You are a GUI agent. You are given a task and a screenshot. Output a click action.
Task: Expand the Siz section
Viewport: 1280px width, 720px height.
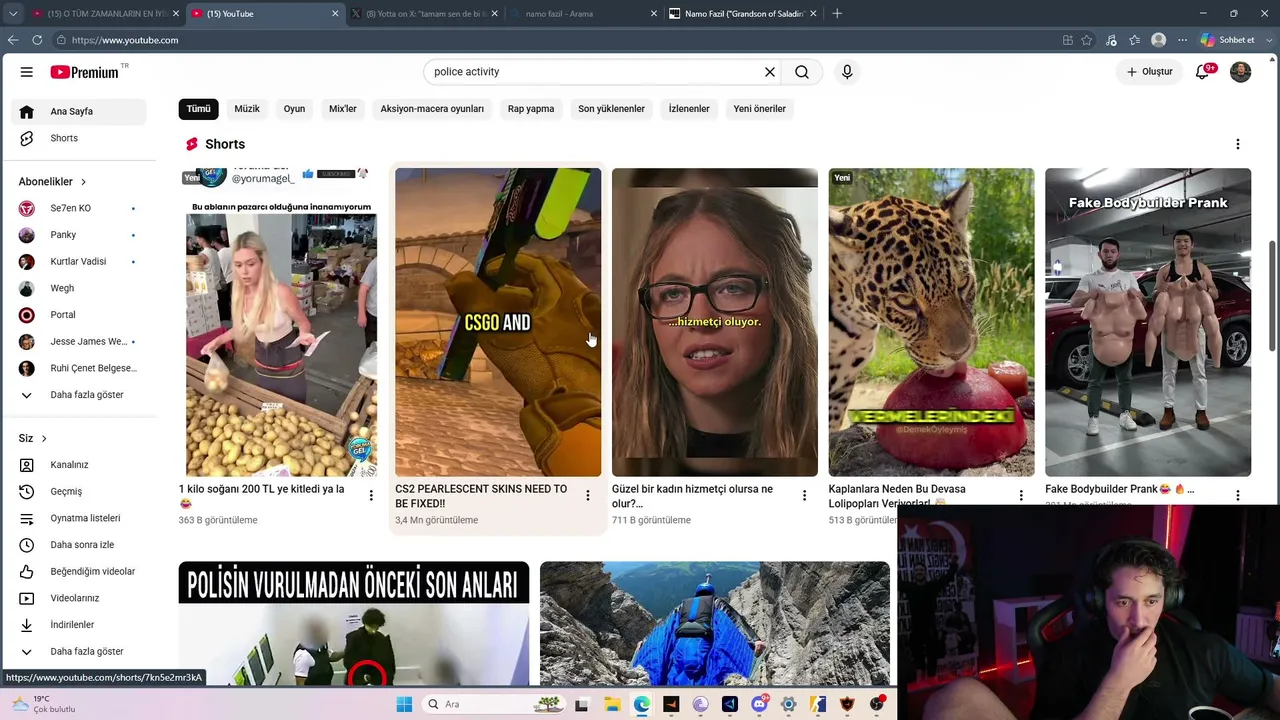tap(32, 438)
